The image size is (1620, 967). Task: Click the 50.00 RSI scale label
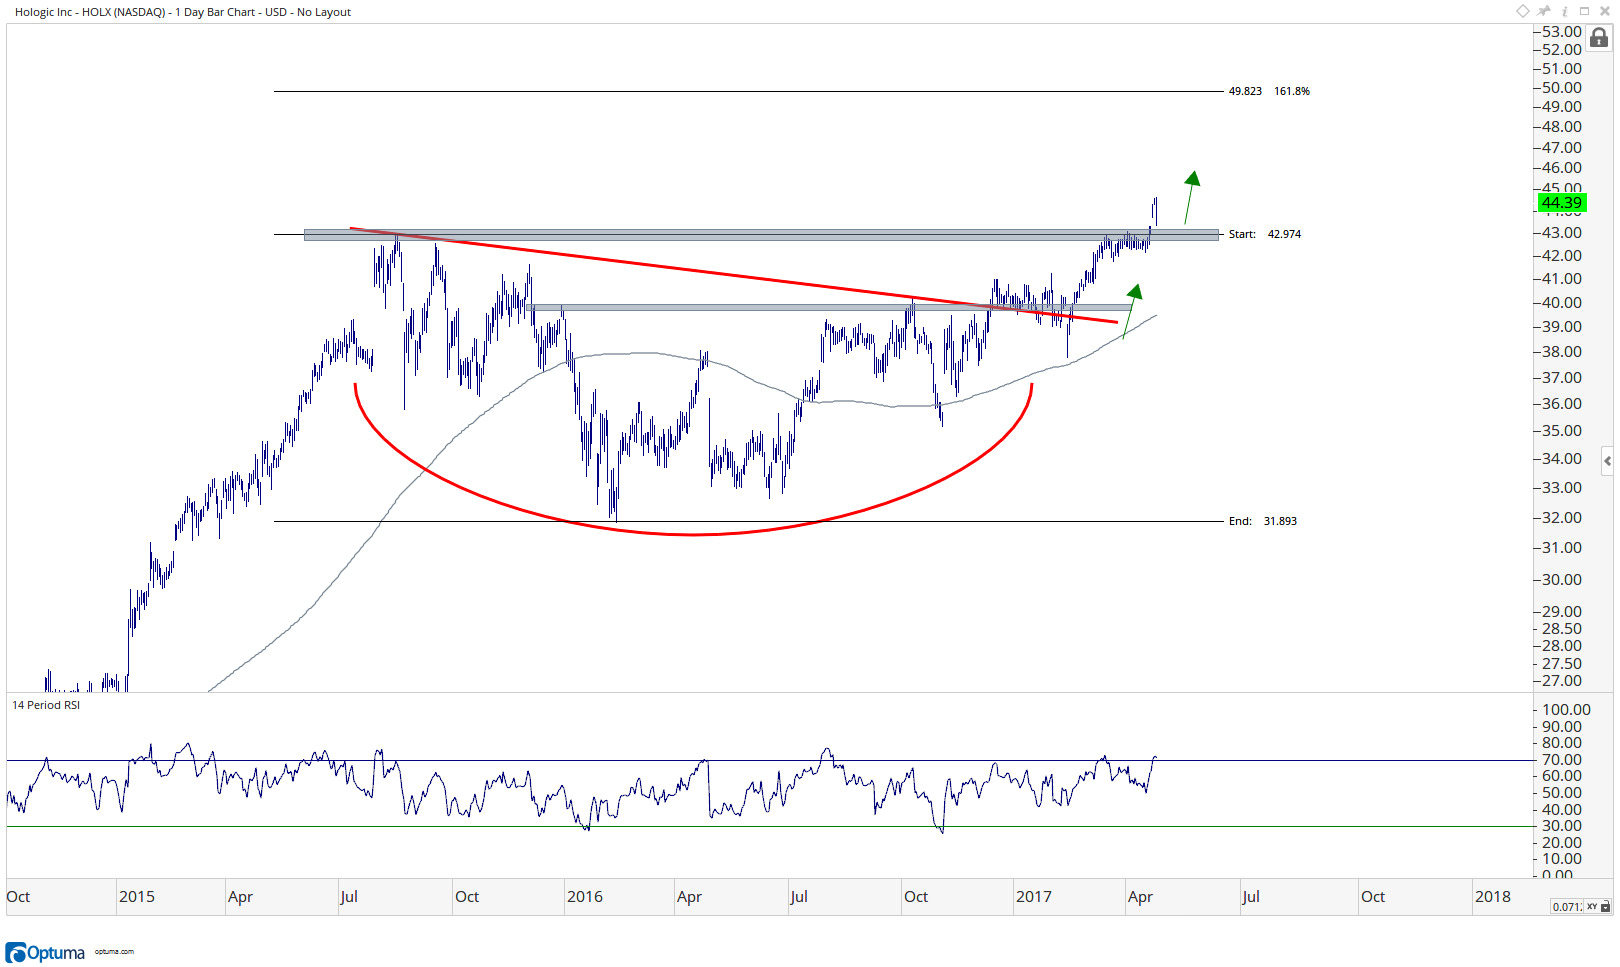(1562, 793)
